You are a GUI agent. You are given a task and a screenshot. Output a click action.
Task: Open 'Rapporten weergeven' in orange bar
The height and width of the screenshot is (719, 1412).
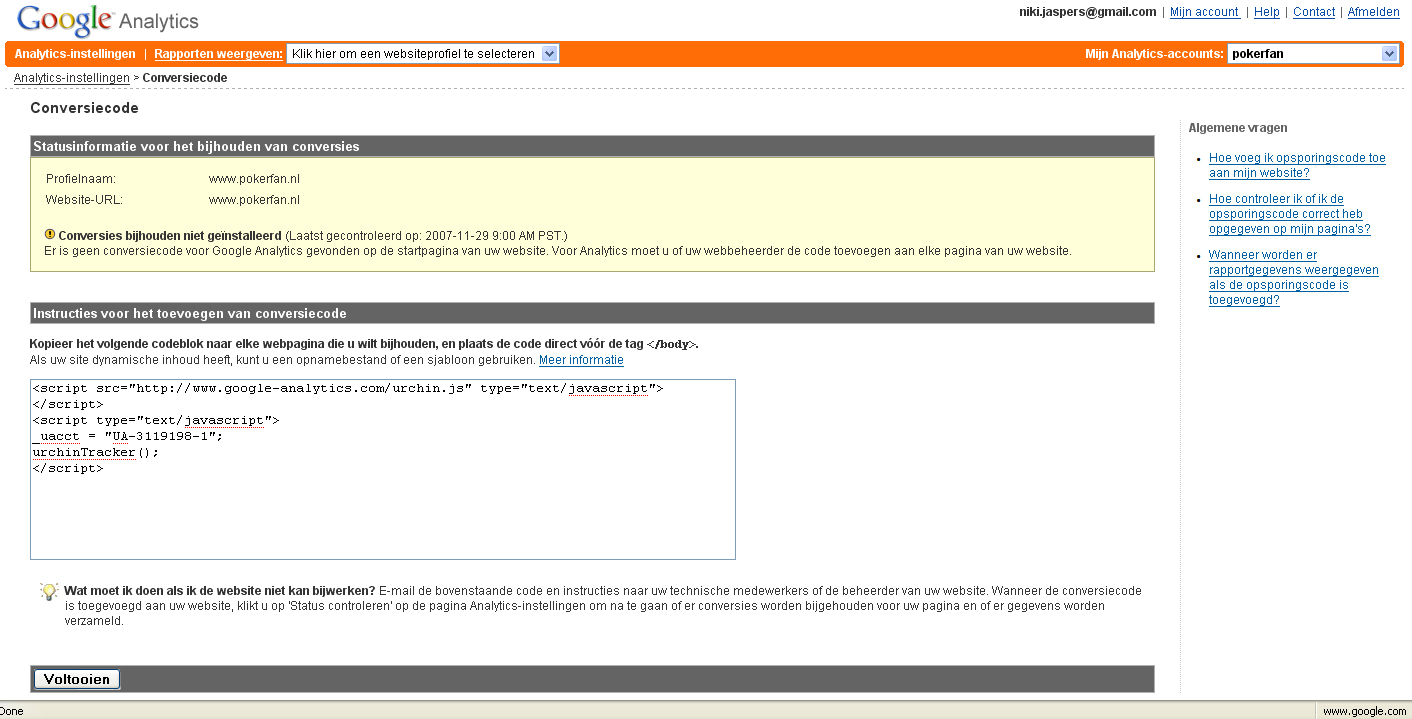pyautogui.click(x=218, y=54)
